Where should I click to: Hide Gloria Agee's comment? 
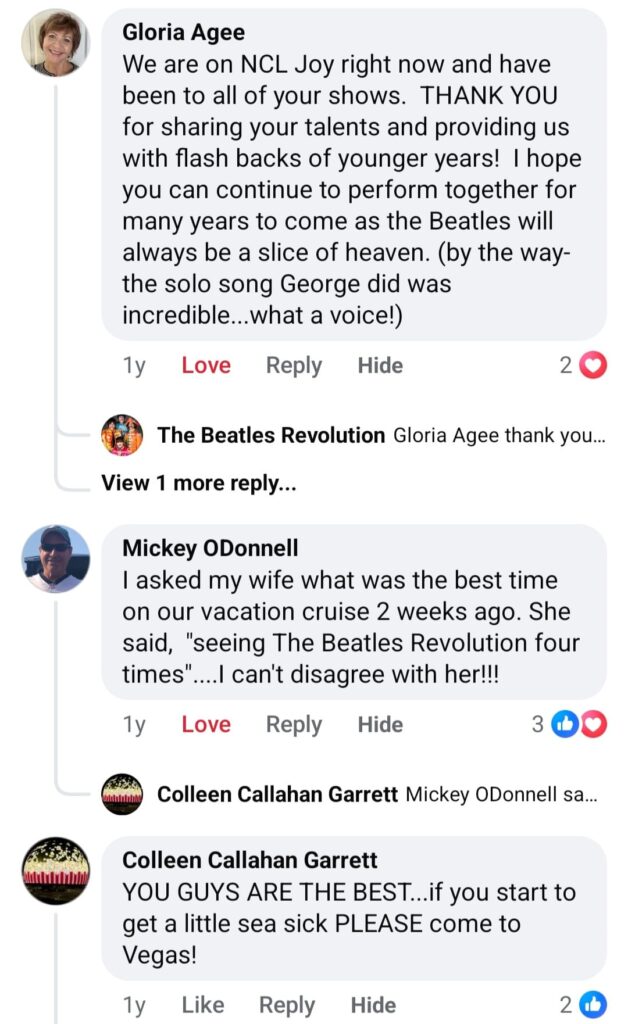(380, 366)
